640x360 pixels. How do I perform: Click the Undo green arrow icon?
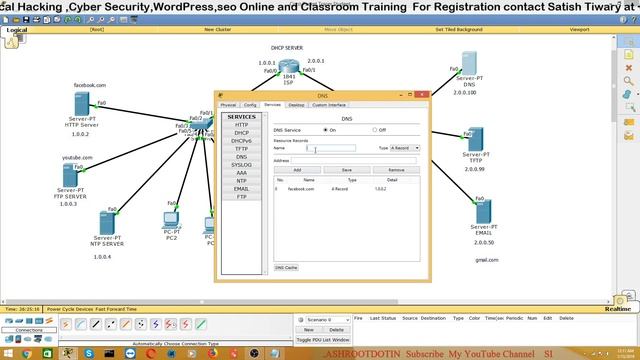point(68,20)
